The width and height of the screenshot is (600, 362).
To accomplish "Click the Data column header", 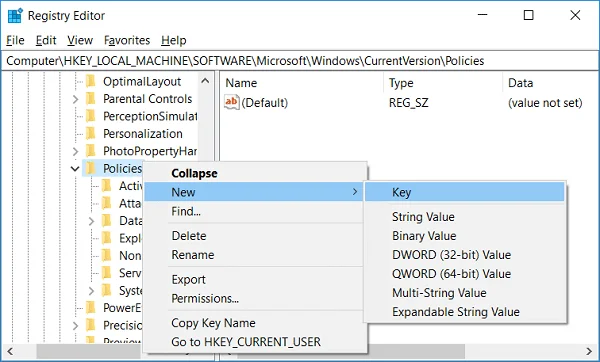I will click(x=551, y=83).
